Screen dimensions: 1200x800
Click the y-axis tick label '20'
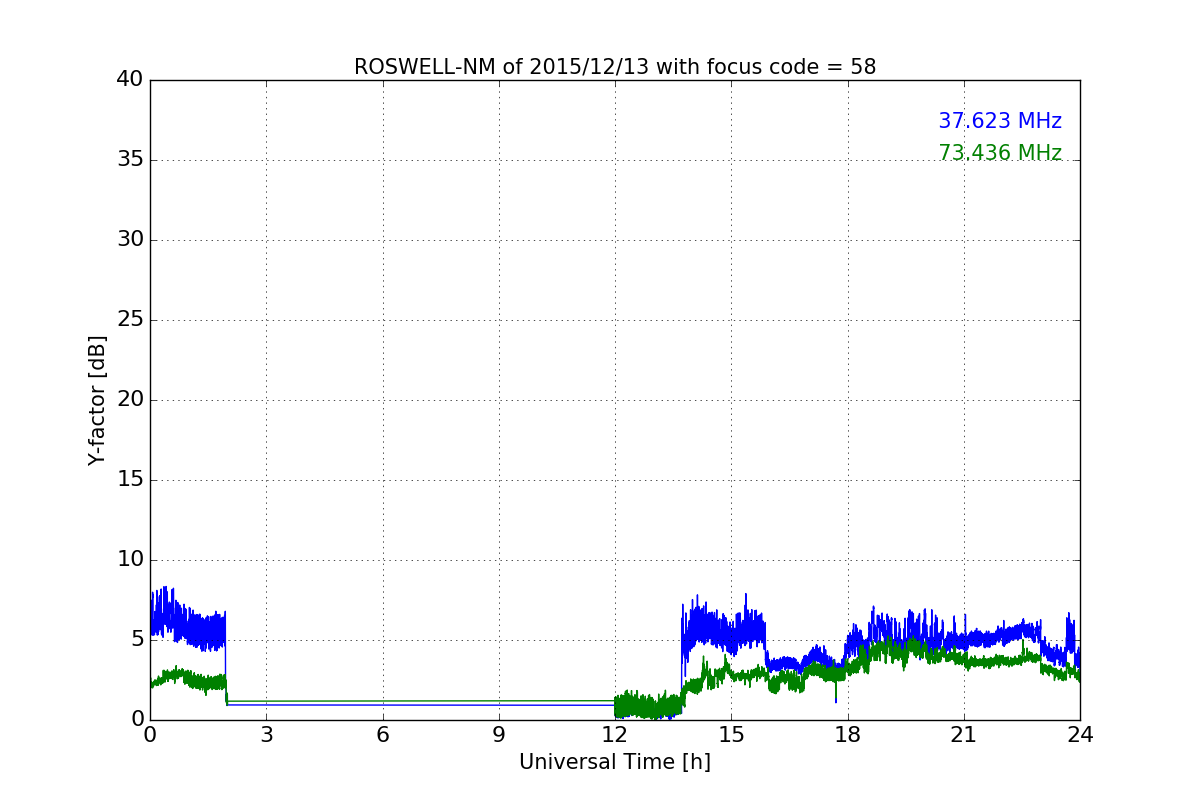tap(131, 400)
